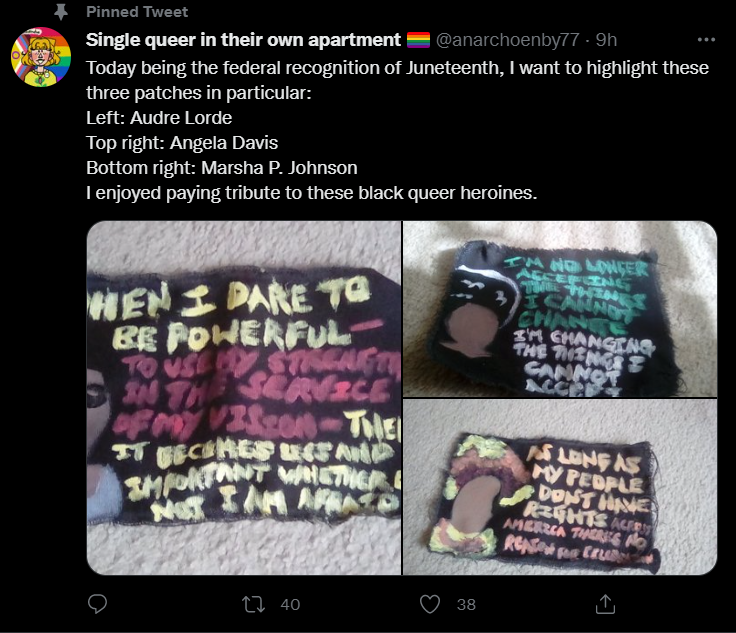Screen dimensions: 736x633
Task: Click the pushpin Pinned Tweet icon
Action: [x=61, y=12]
